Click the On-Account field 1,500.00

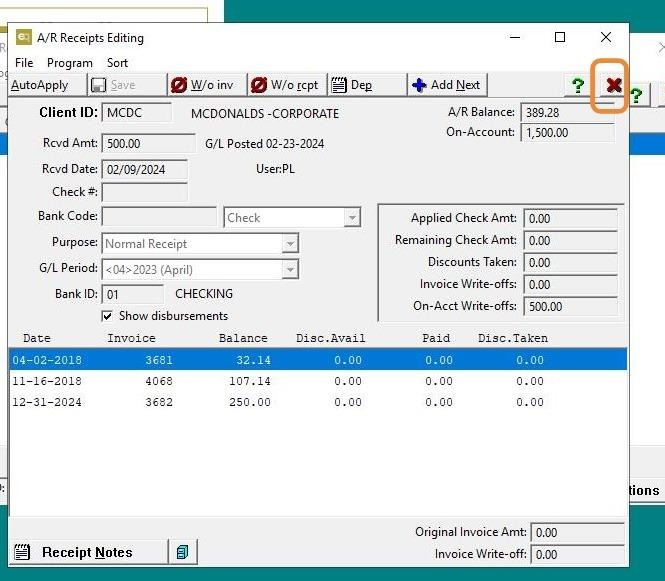click(567, 132)
